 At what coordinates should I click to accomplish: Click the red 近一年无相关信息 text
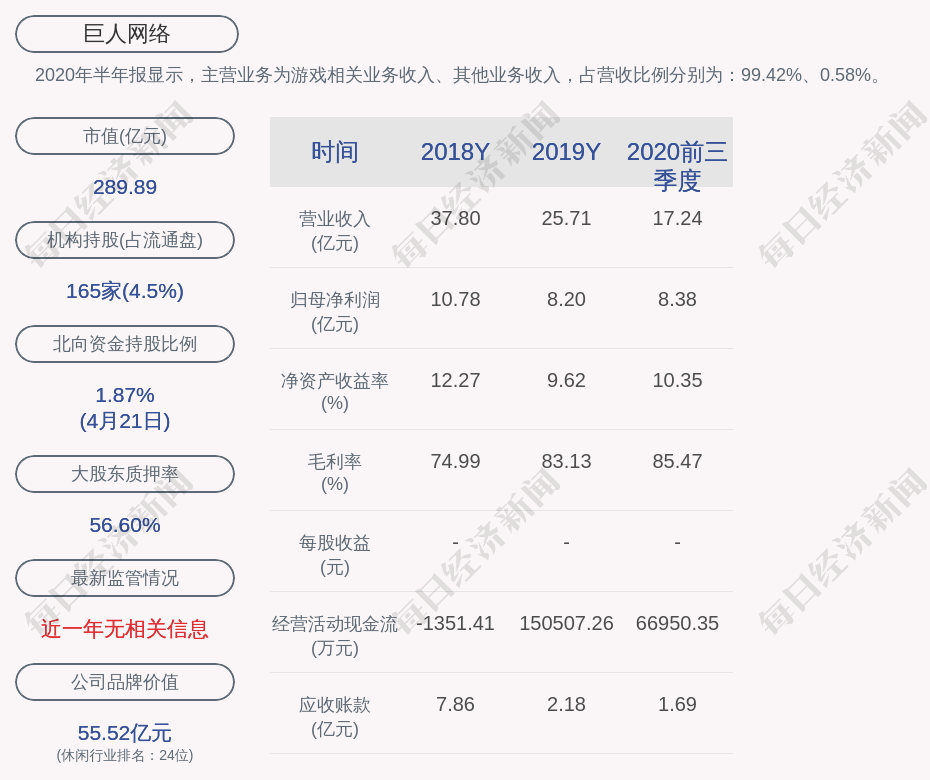pos(125,629)
